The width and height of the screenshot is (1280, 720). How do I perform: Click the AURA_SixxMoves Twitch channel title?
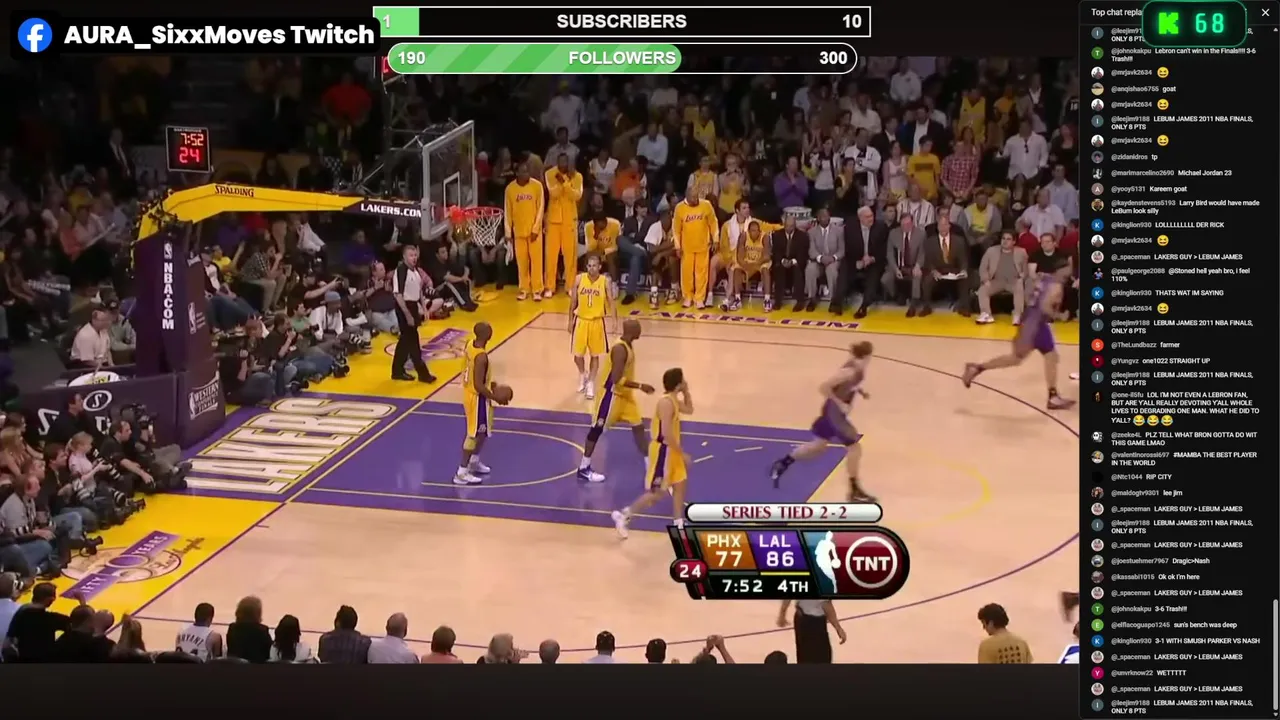219,35
